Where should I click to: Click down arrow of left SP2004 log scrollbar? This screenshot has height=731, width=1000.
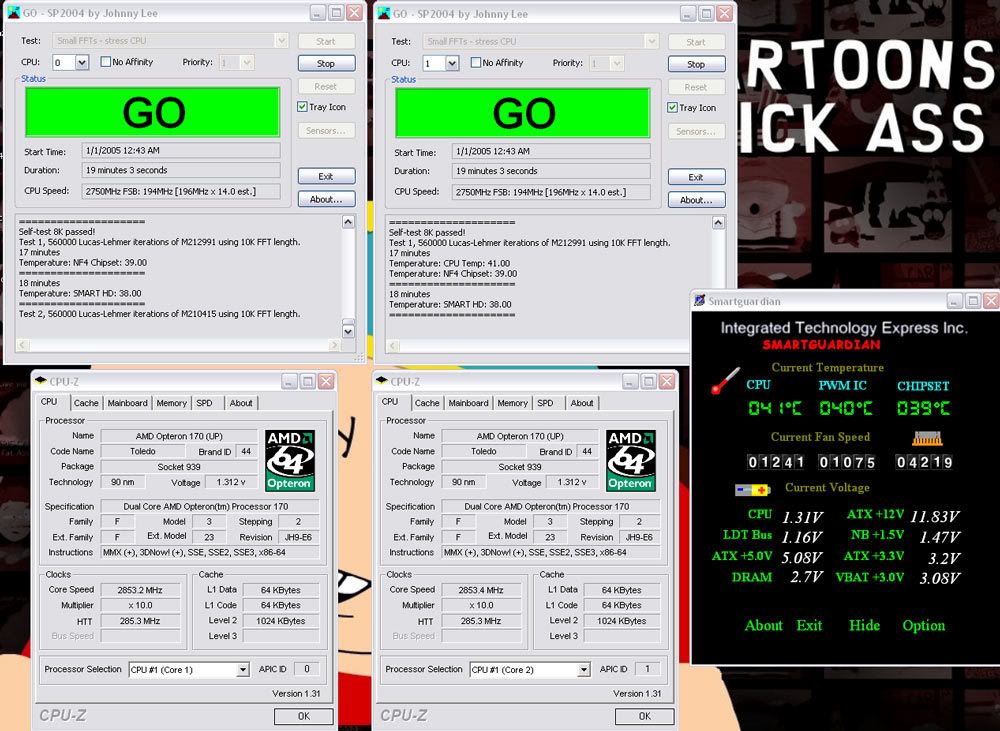pyautogui.click(x=348, y=331)
